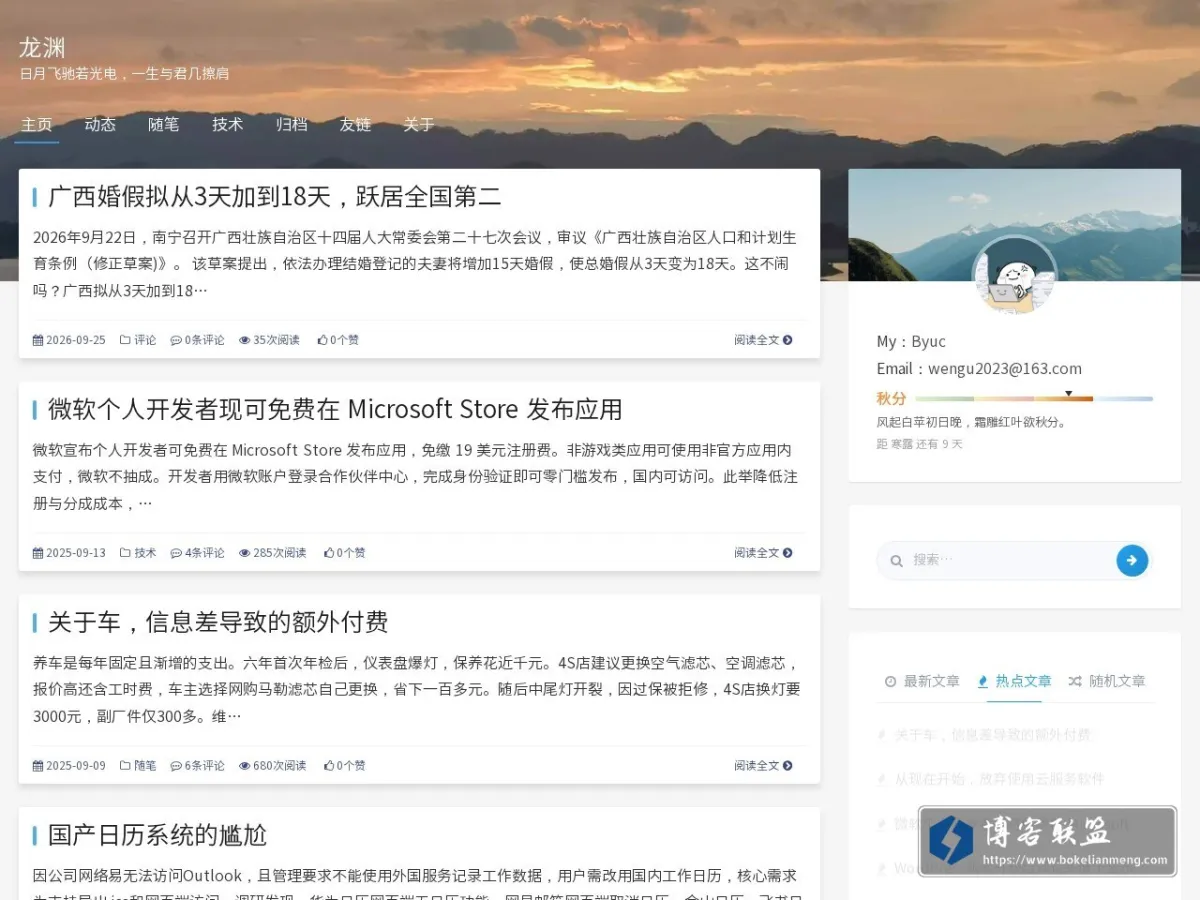Open sidebar hot article 关于车，信息差导致的额外付费
This screenshot has width=1200, height=900.
992,735
